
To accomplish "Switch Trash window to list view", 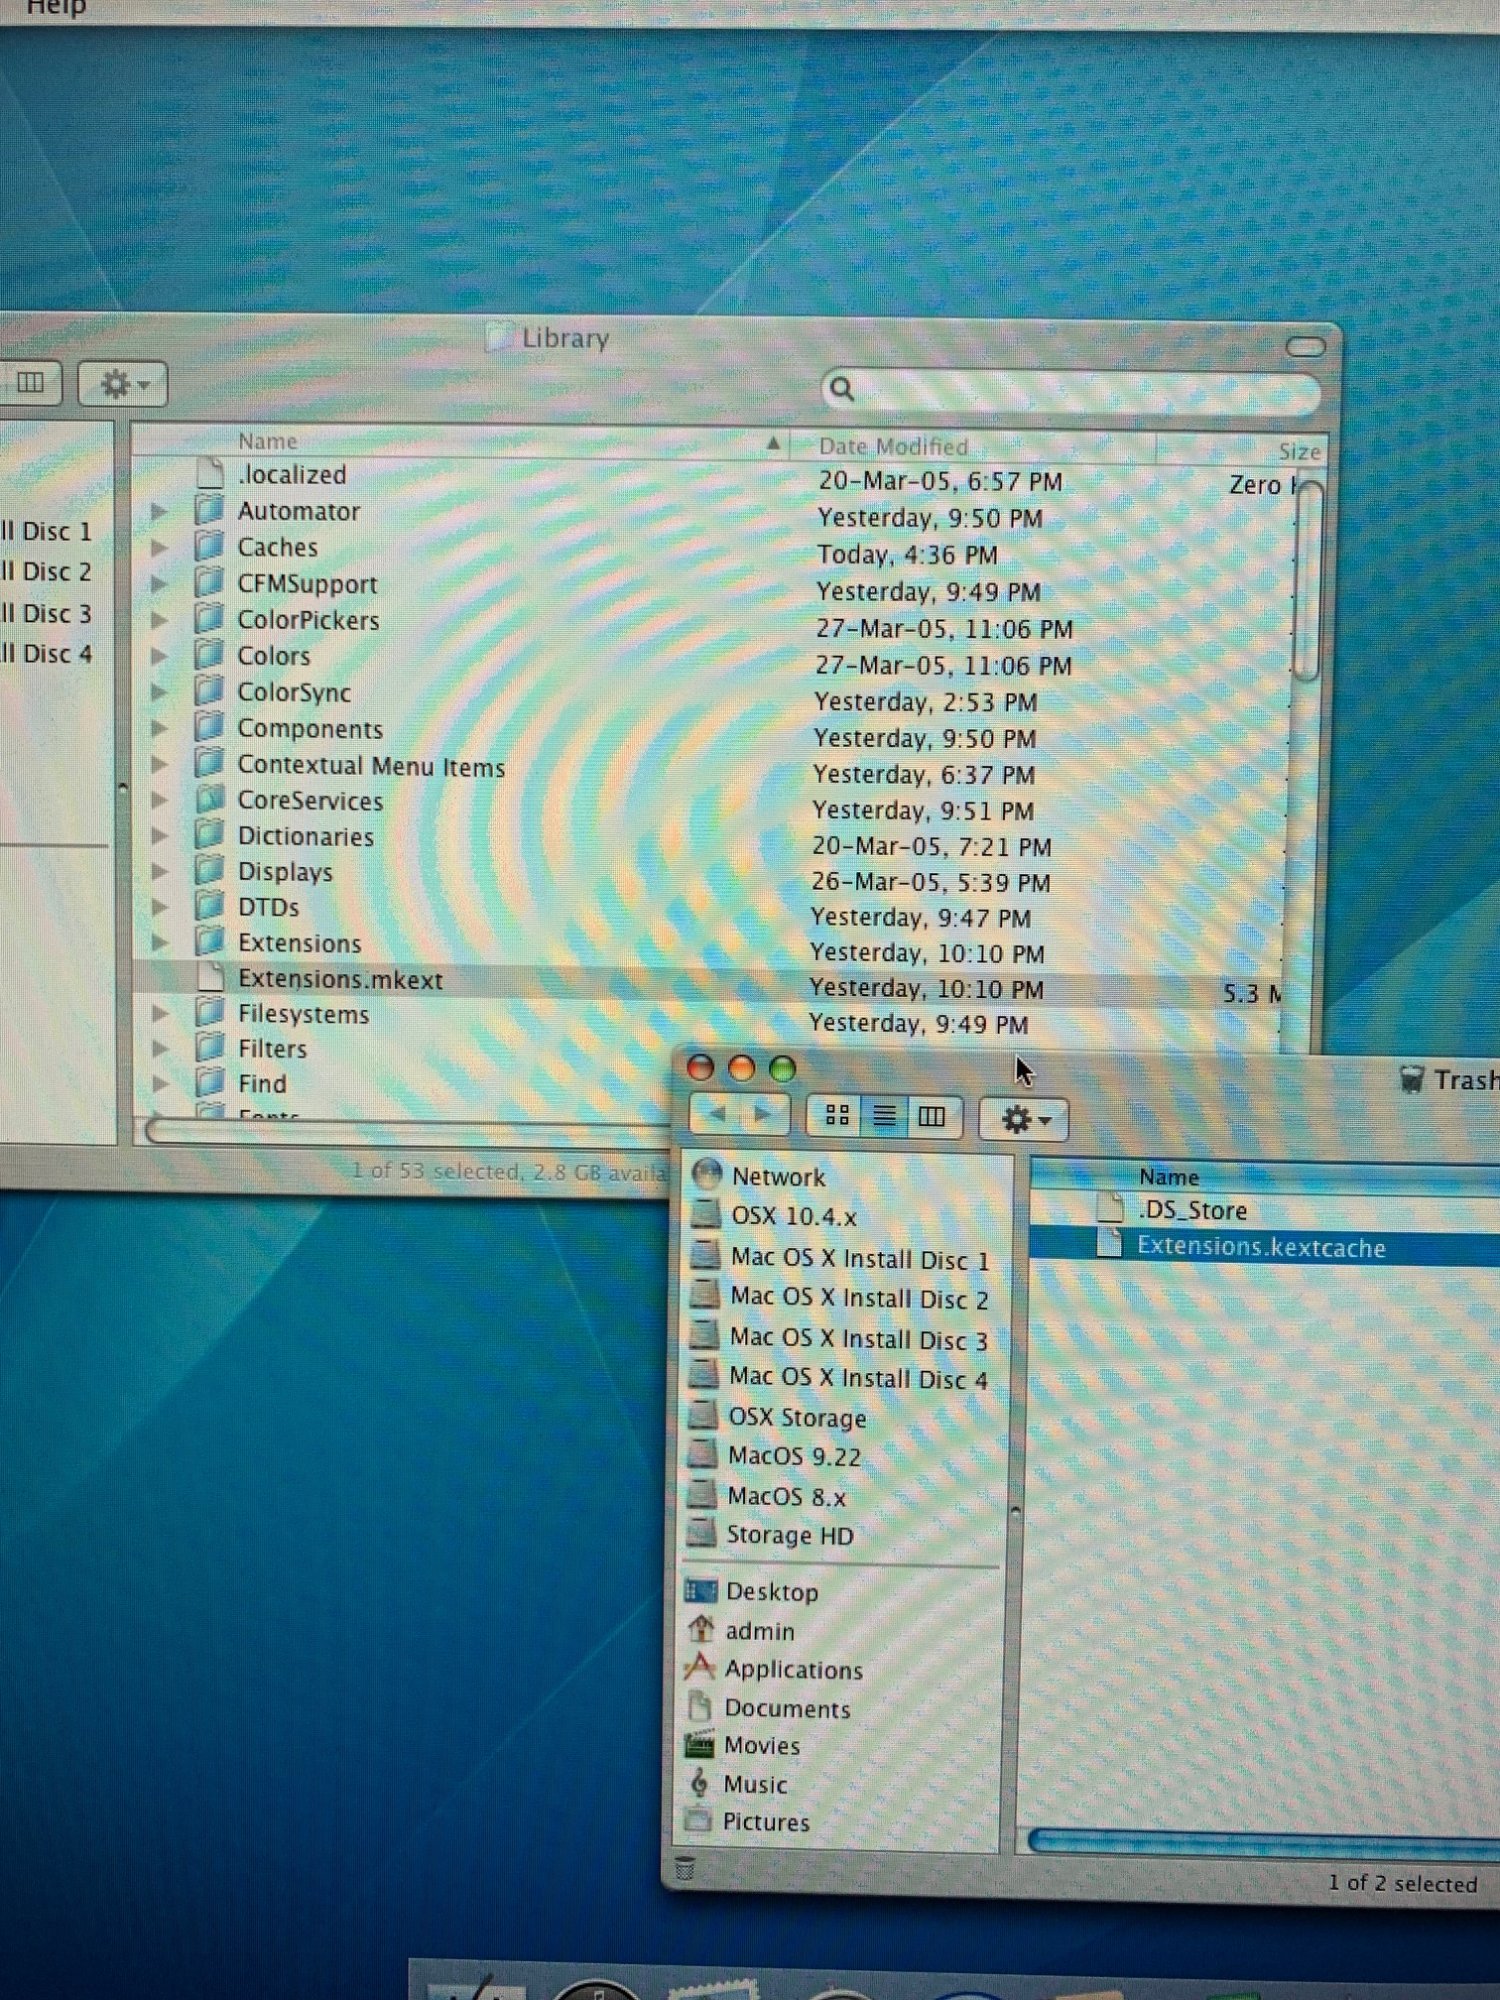I will (884, 1116).
